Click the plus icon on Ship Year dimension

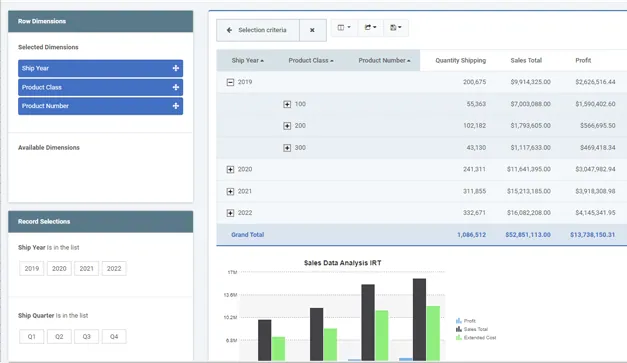[x=176, y=68]
